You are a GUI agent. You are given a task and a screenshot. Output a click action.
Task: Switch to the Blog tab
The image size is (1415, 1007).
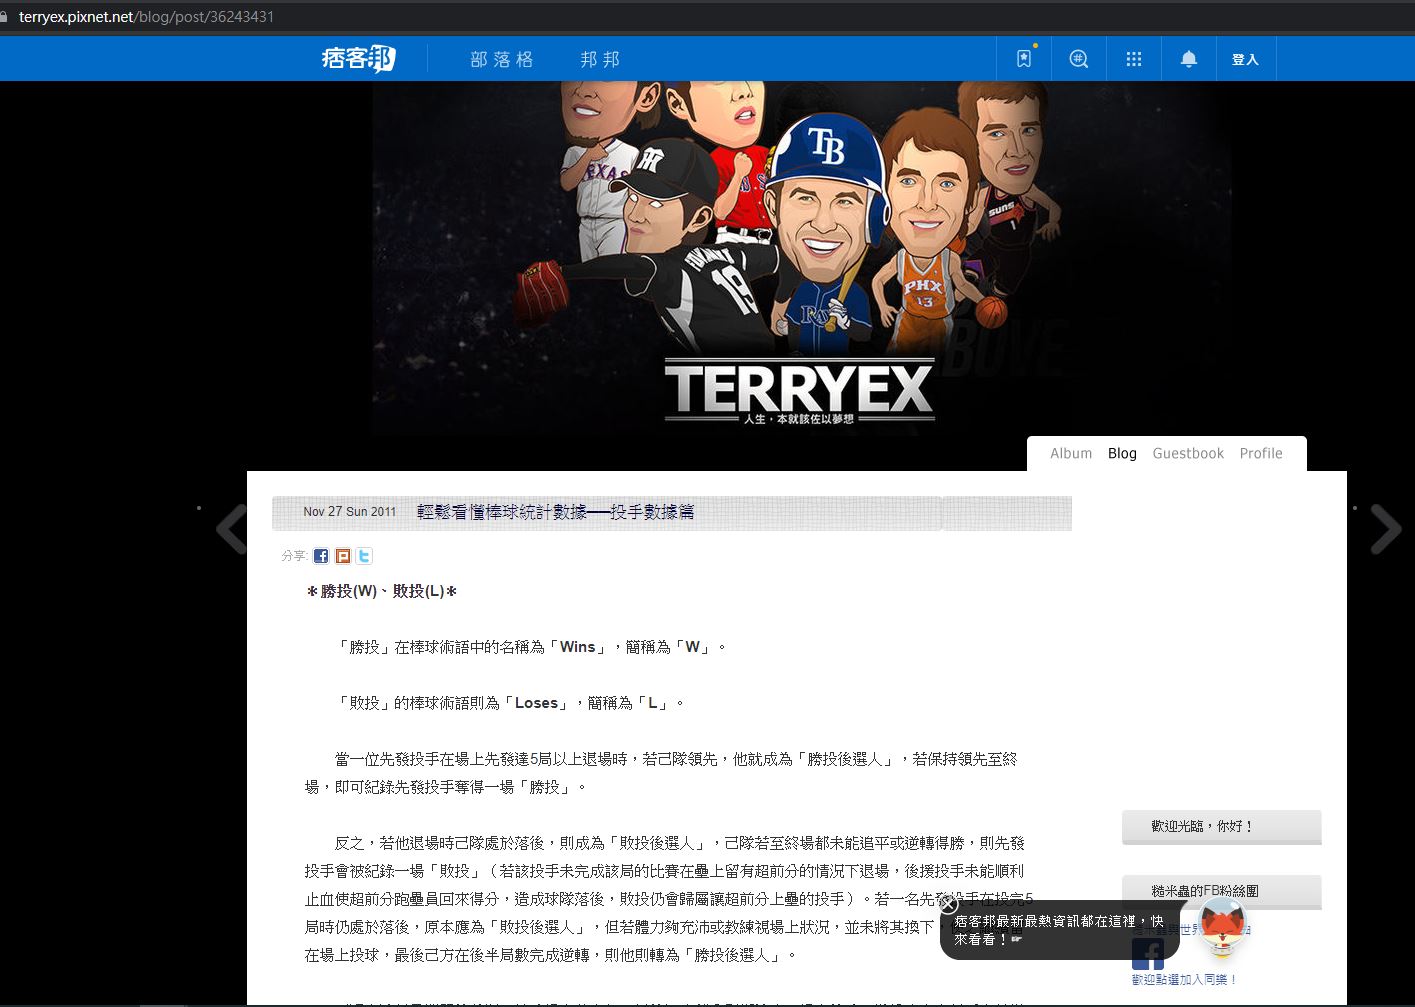1122,453
